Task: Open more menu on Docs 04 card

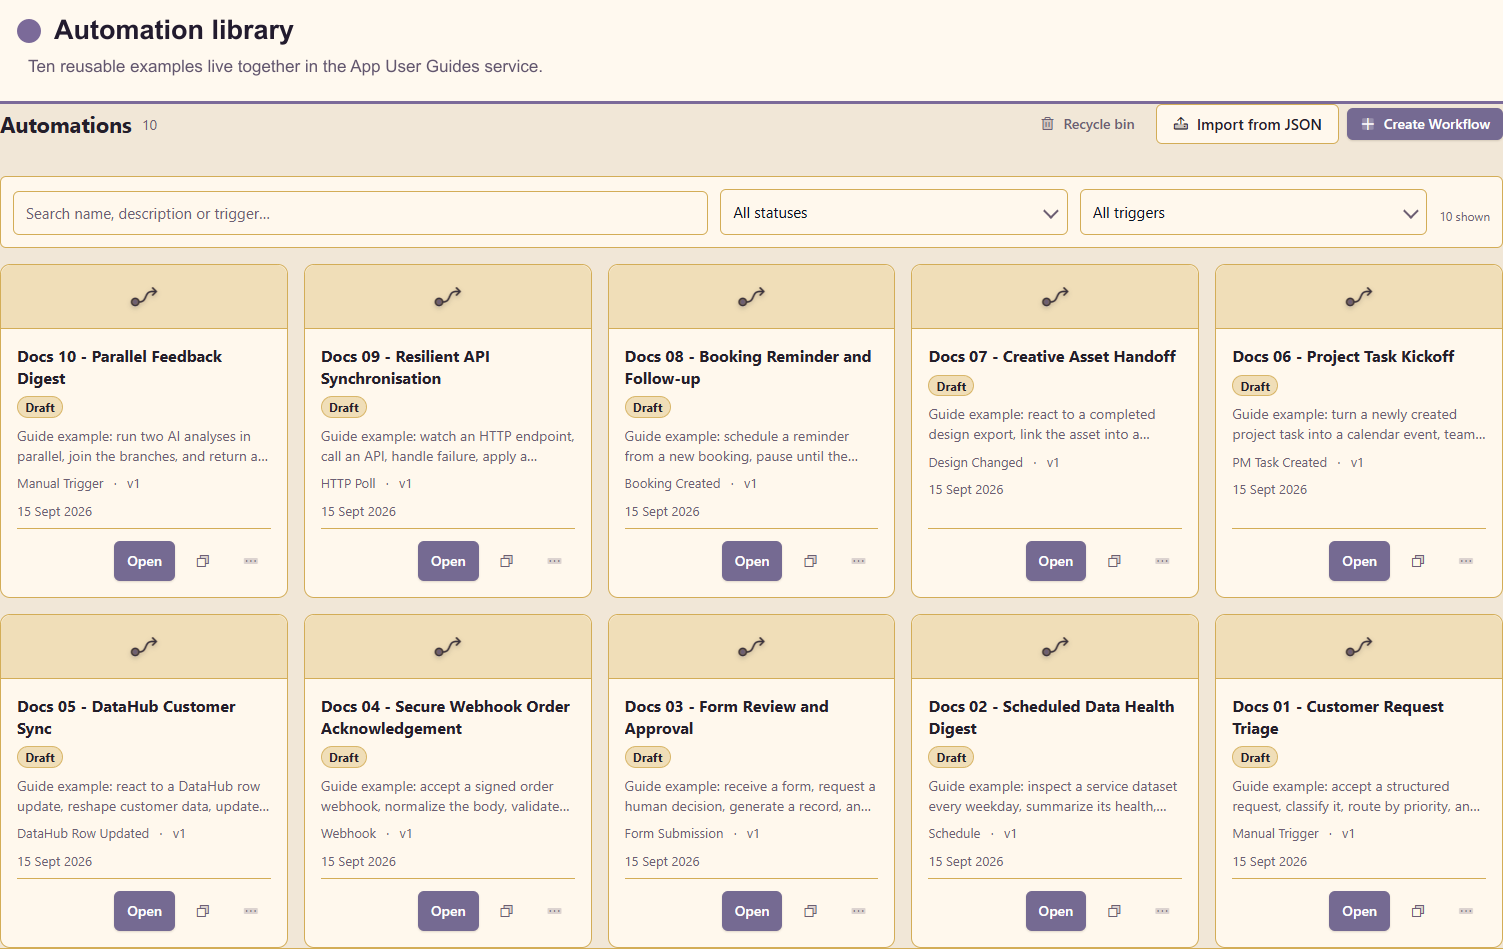Action: tap(555, 911)
